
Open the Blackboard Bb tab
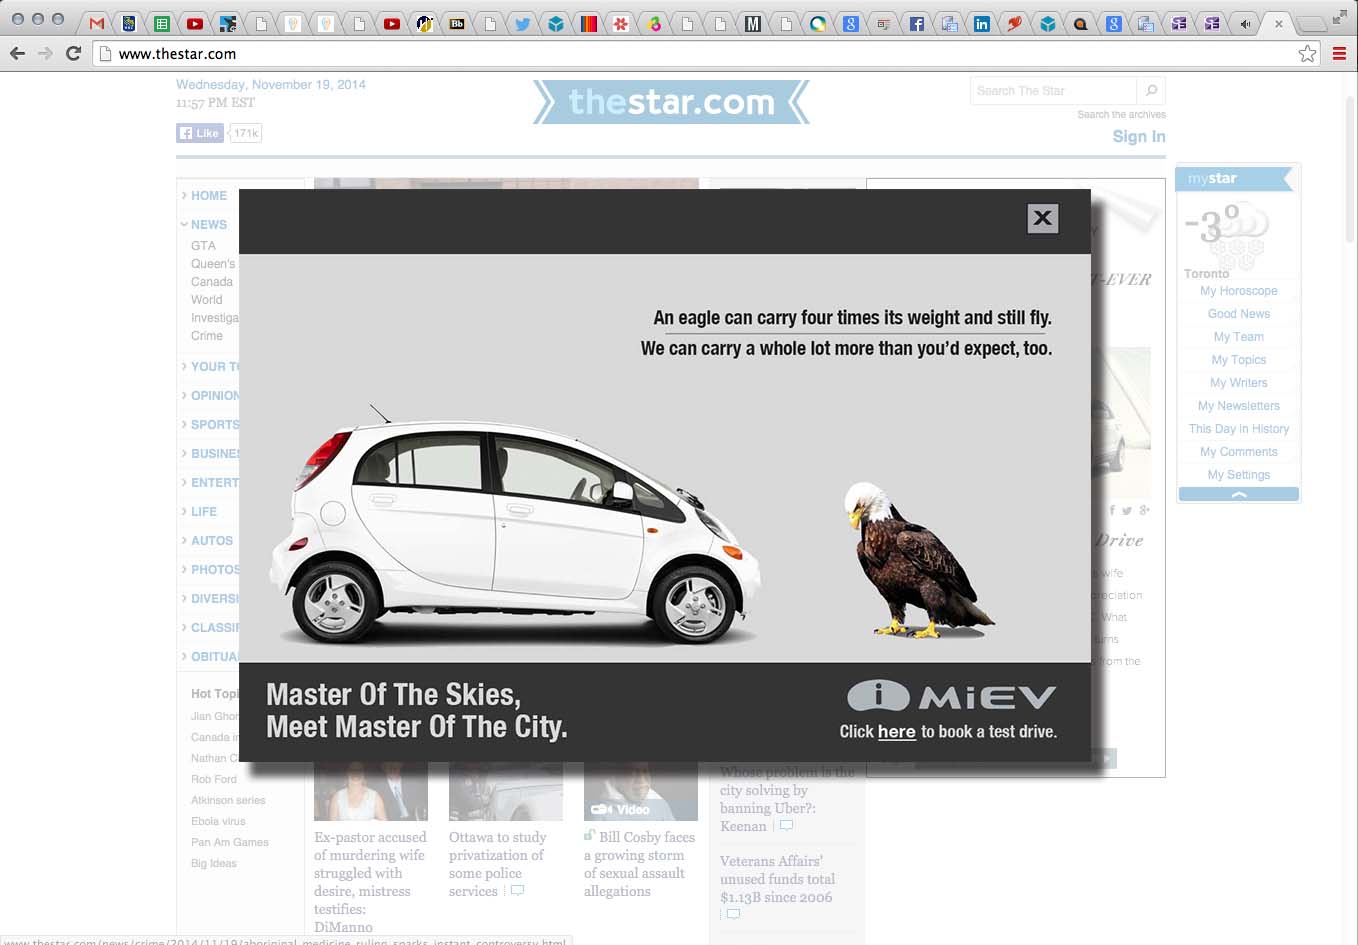[x=457, y=23]
